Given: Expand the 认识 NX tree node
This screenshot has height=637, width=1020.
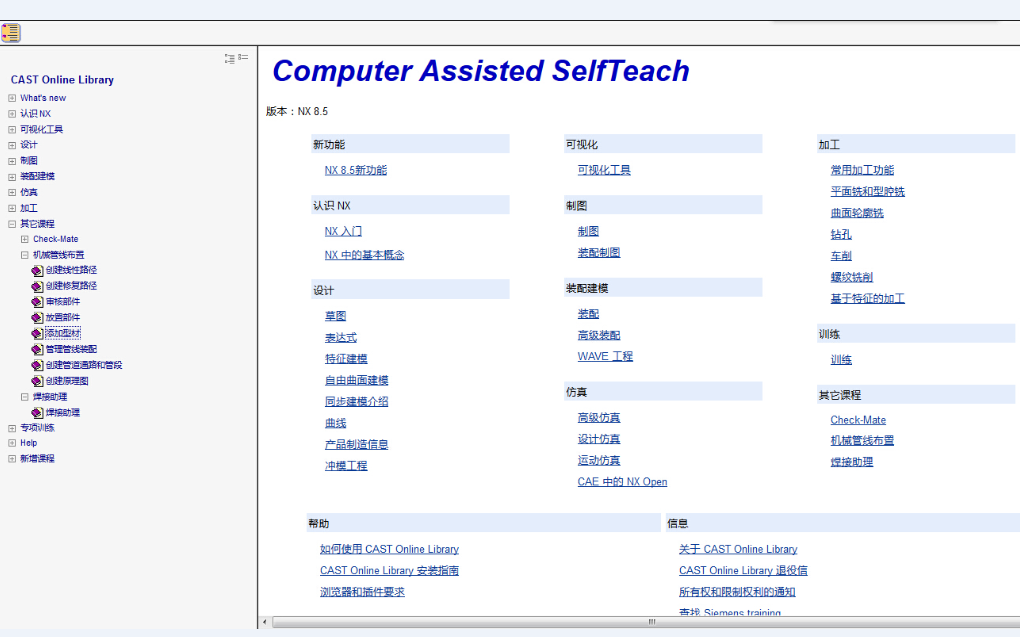Looking at the screenshot, I should click(12, 114).
